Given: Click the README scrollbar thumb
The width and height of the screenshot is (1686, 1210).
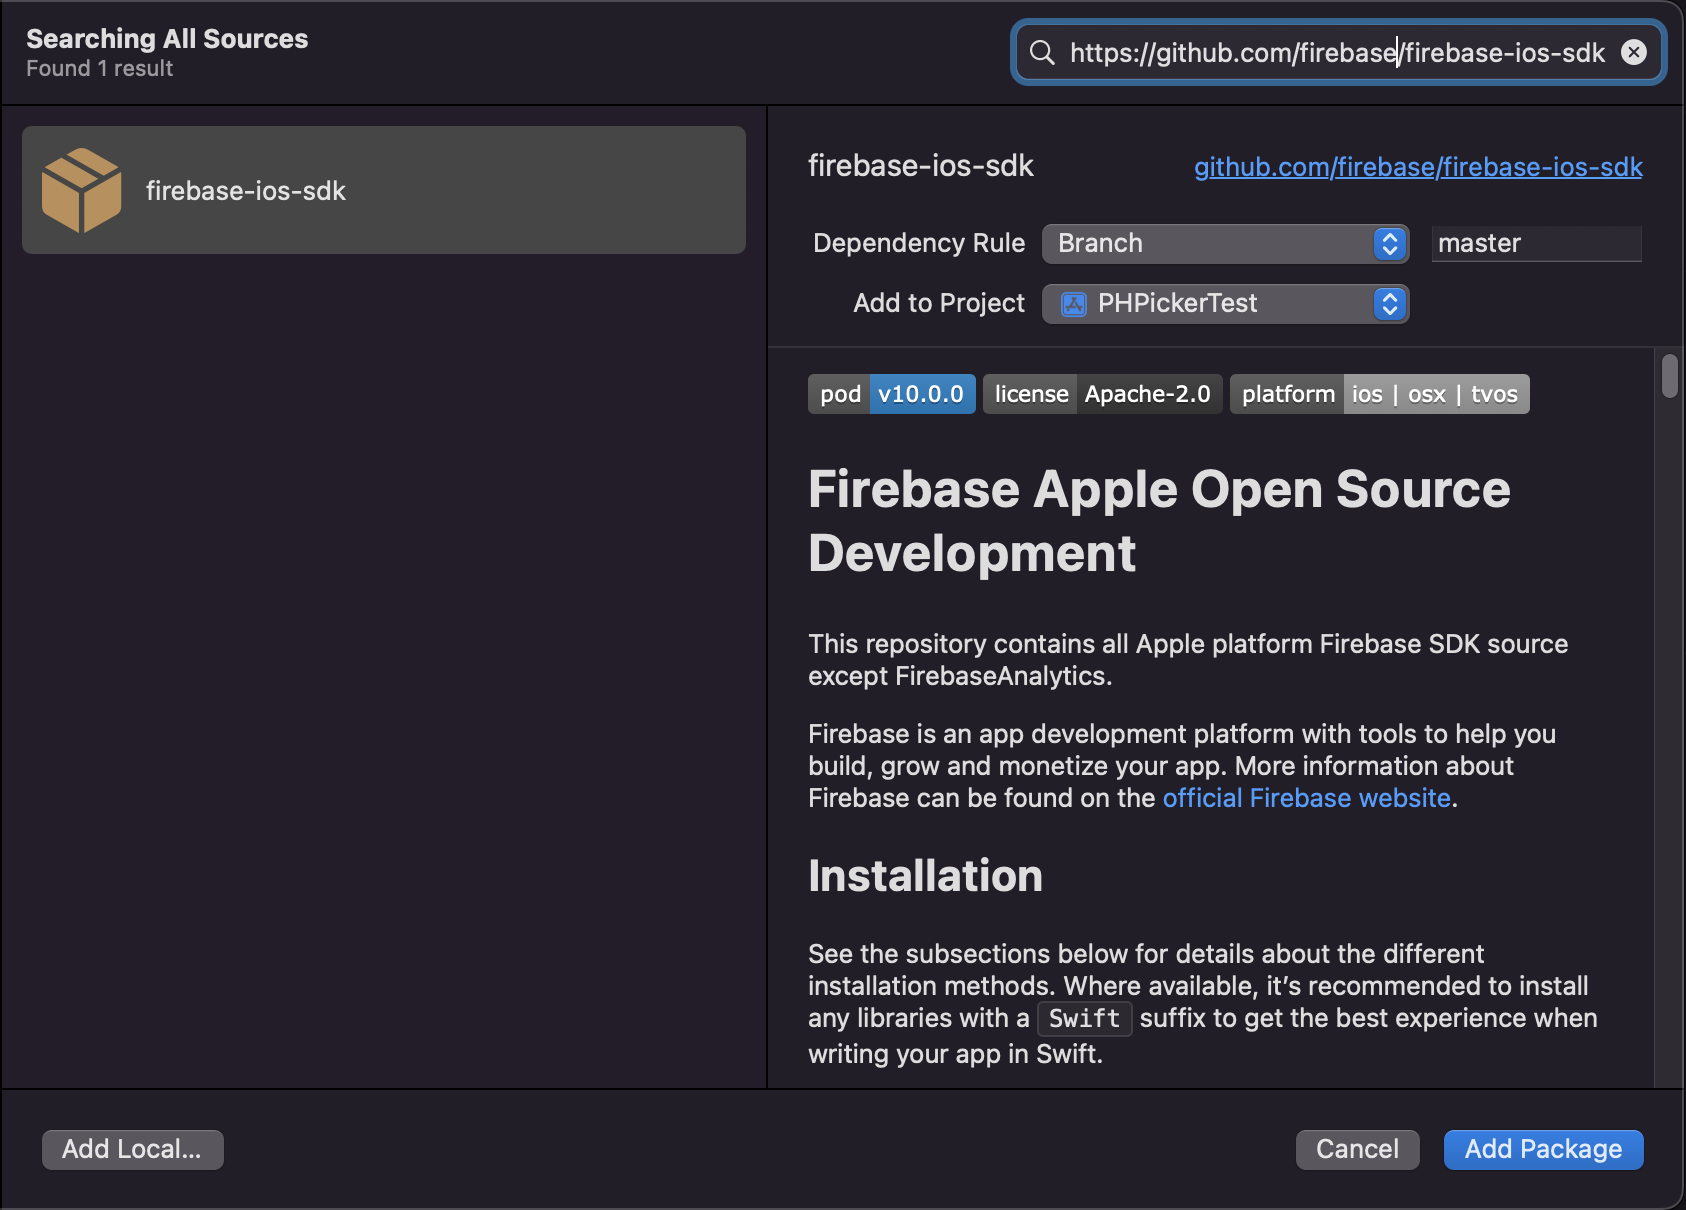Looking at the screenshot, I should [x=1669, y=376].
